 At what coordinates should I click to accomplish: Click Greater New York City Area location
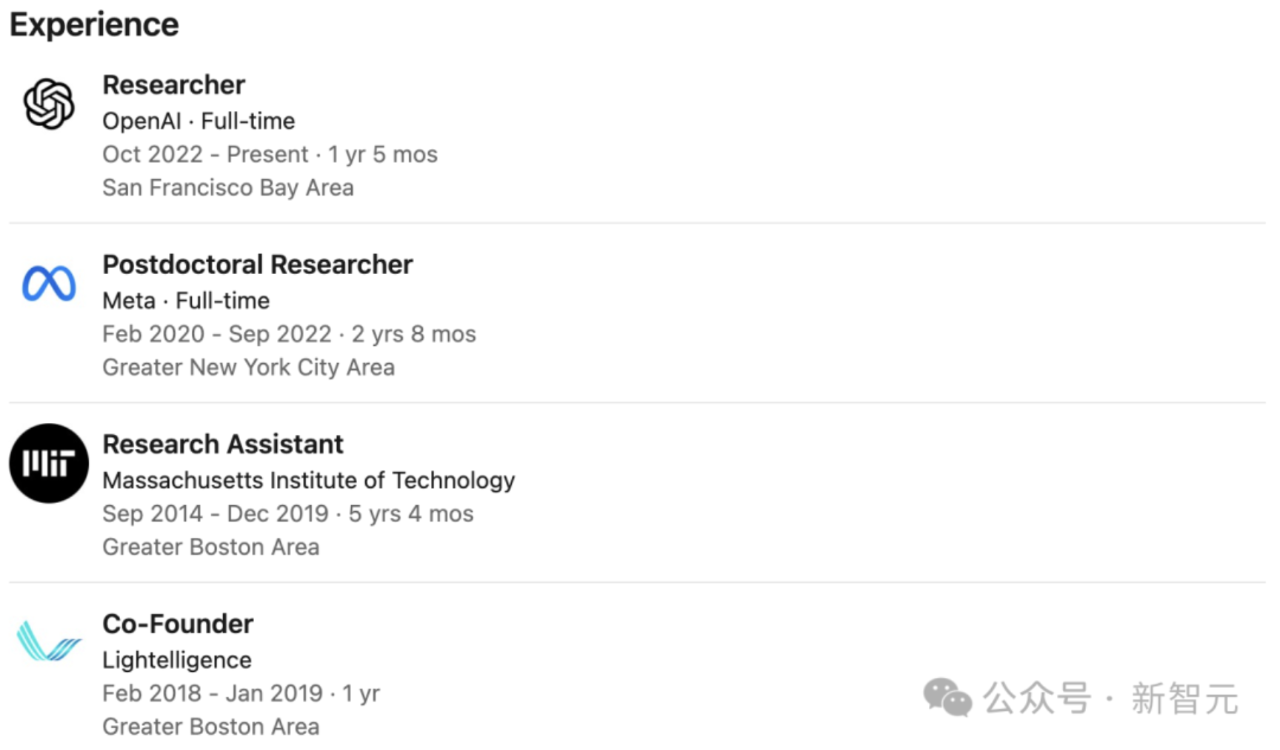(249, 367)
